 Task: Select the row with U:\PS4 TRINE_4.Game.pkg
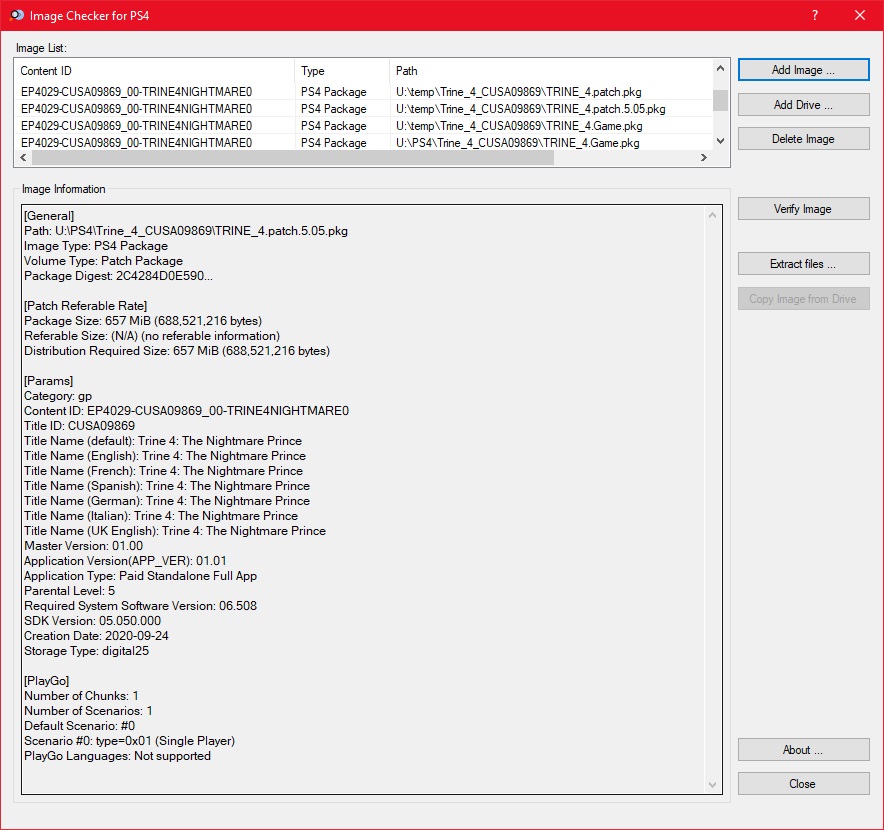click(364, 143)
